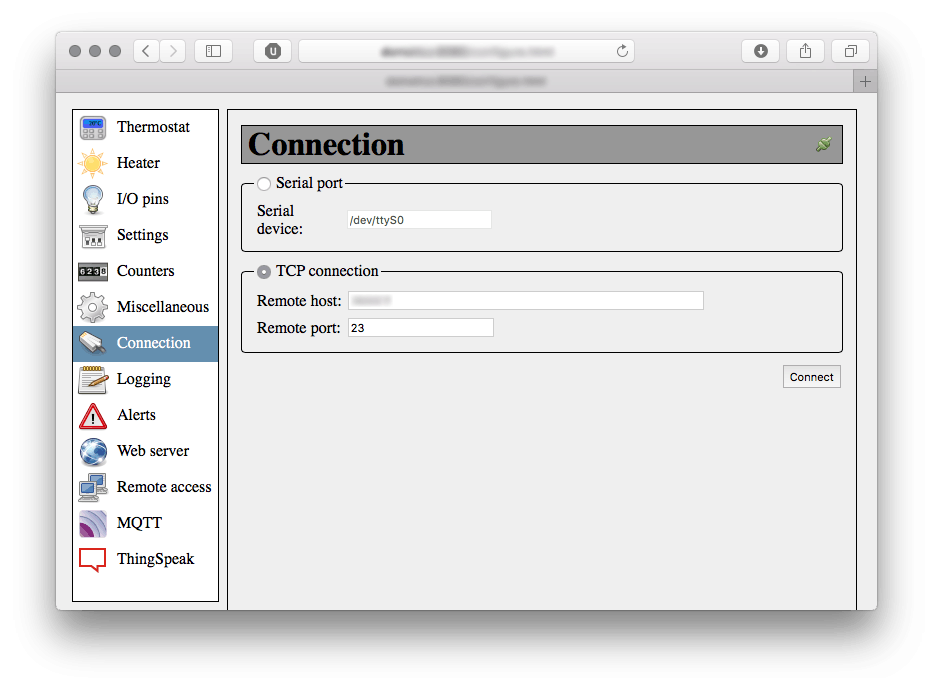The image size is (933, 690).
Task: Click the ThingSpeak speech bubble icon
Action: (93, 560)
